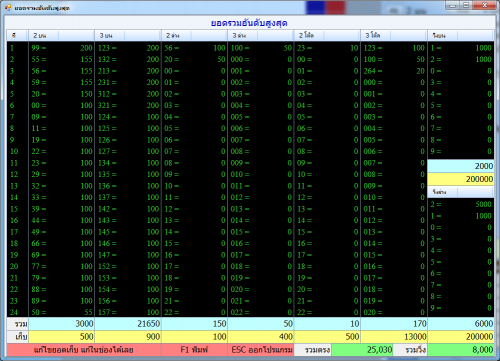500x361 pixels.
Task: Select the 2 บน column header
Action: click(x=61, y=35)
